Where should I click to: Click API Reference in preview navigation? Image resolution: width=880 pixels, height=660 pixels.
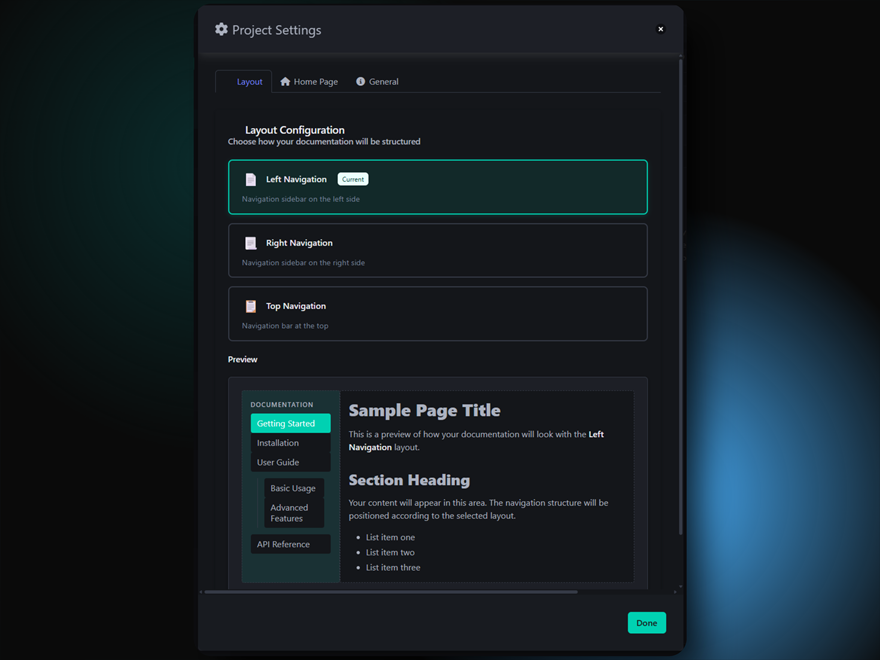click(x=290, y=544)
